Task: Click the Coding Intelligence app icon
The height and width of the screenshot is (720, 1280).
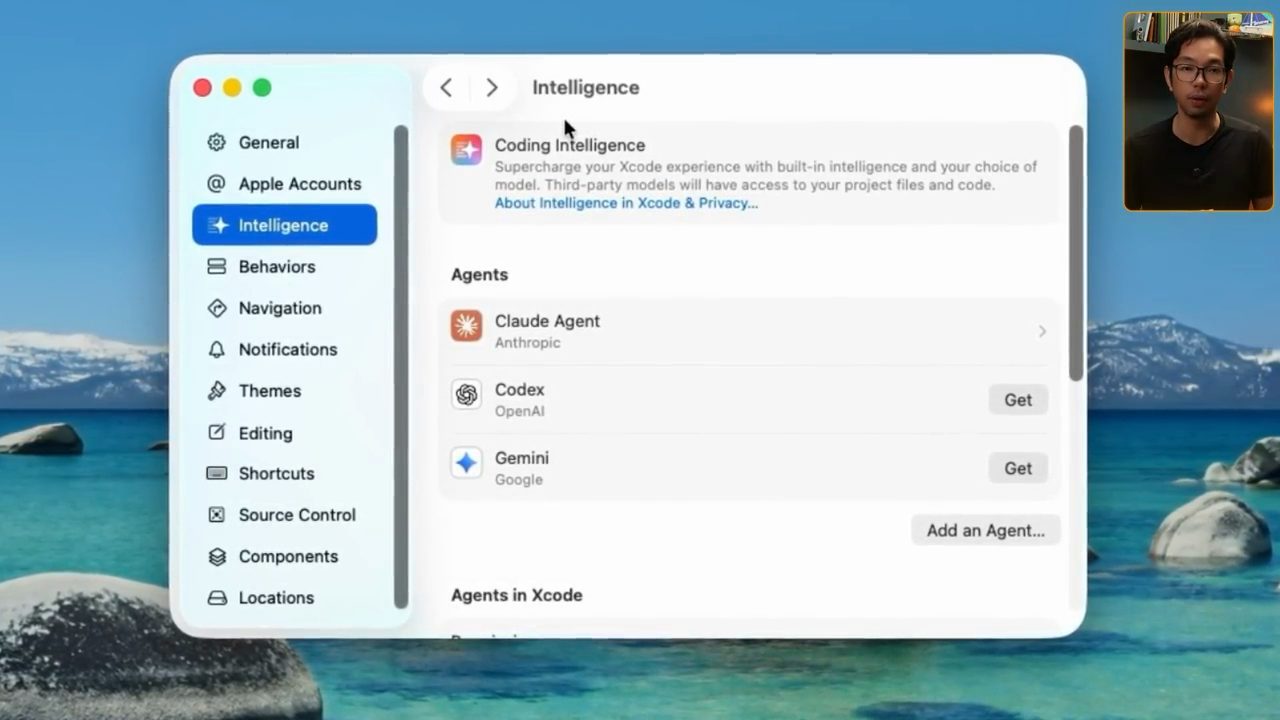Action: [x=466, y=150]
